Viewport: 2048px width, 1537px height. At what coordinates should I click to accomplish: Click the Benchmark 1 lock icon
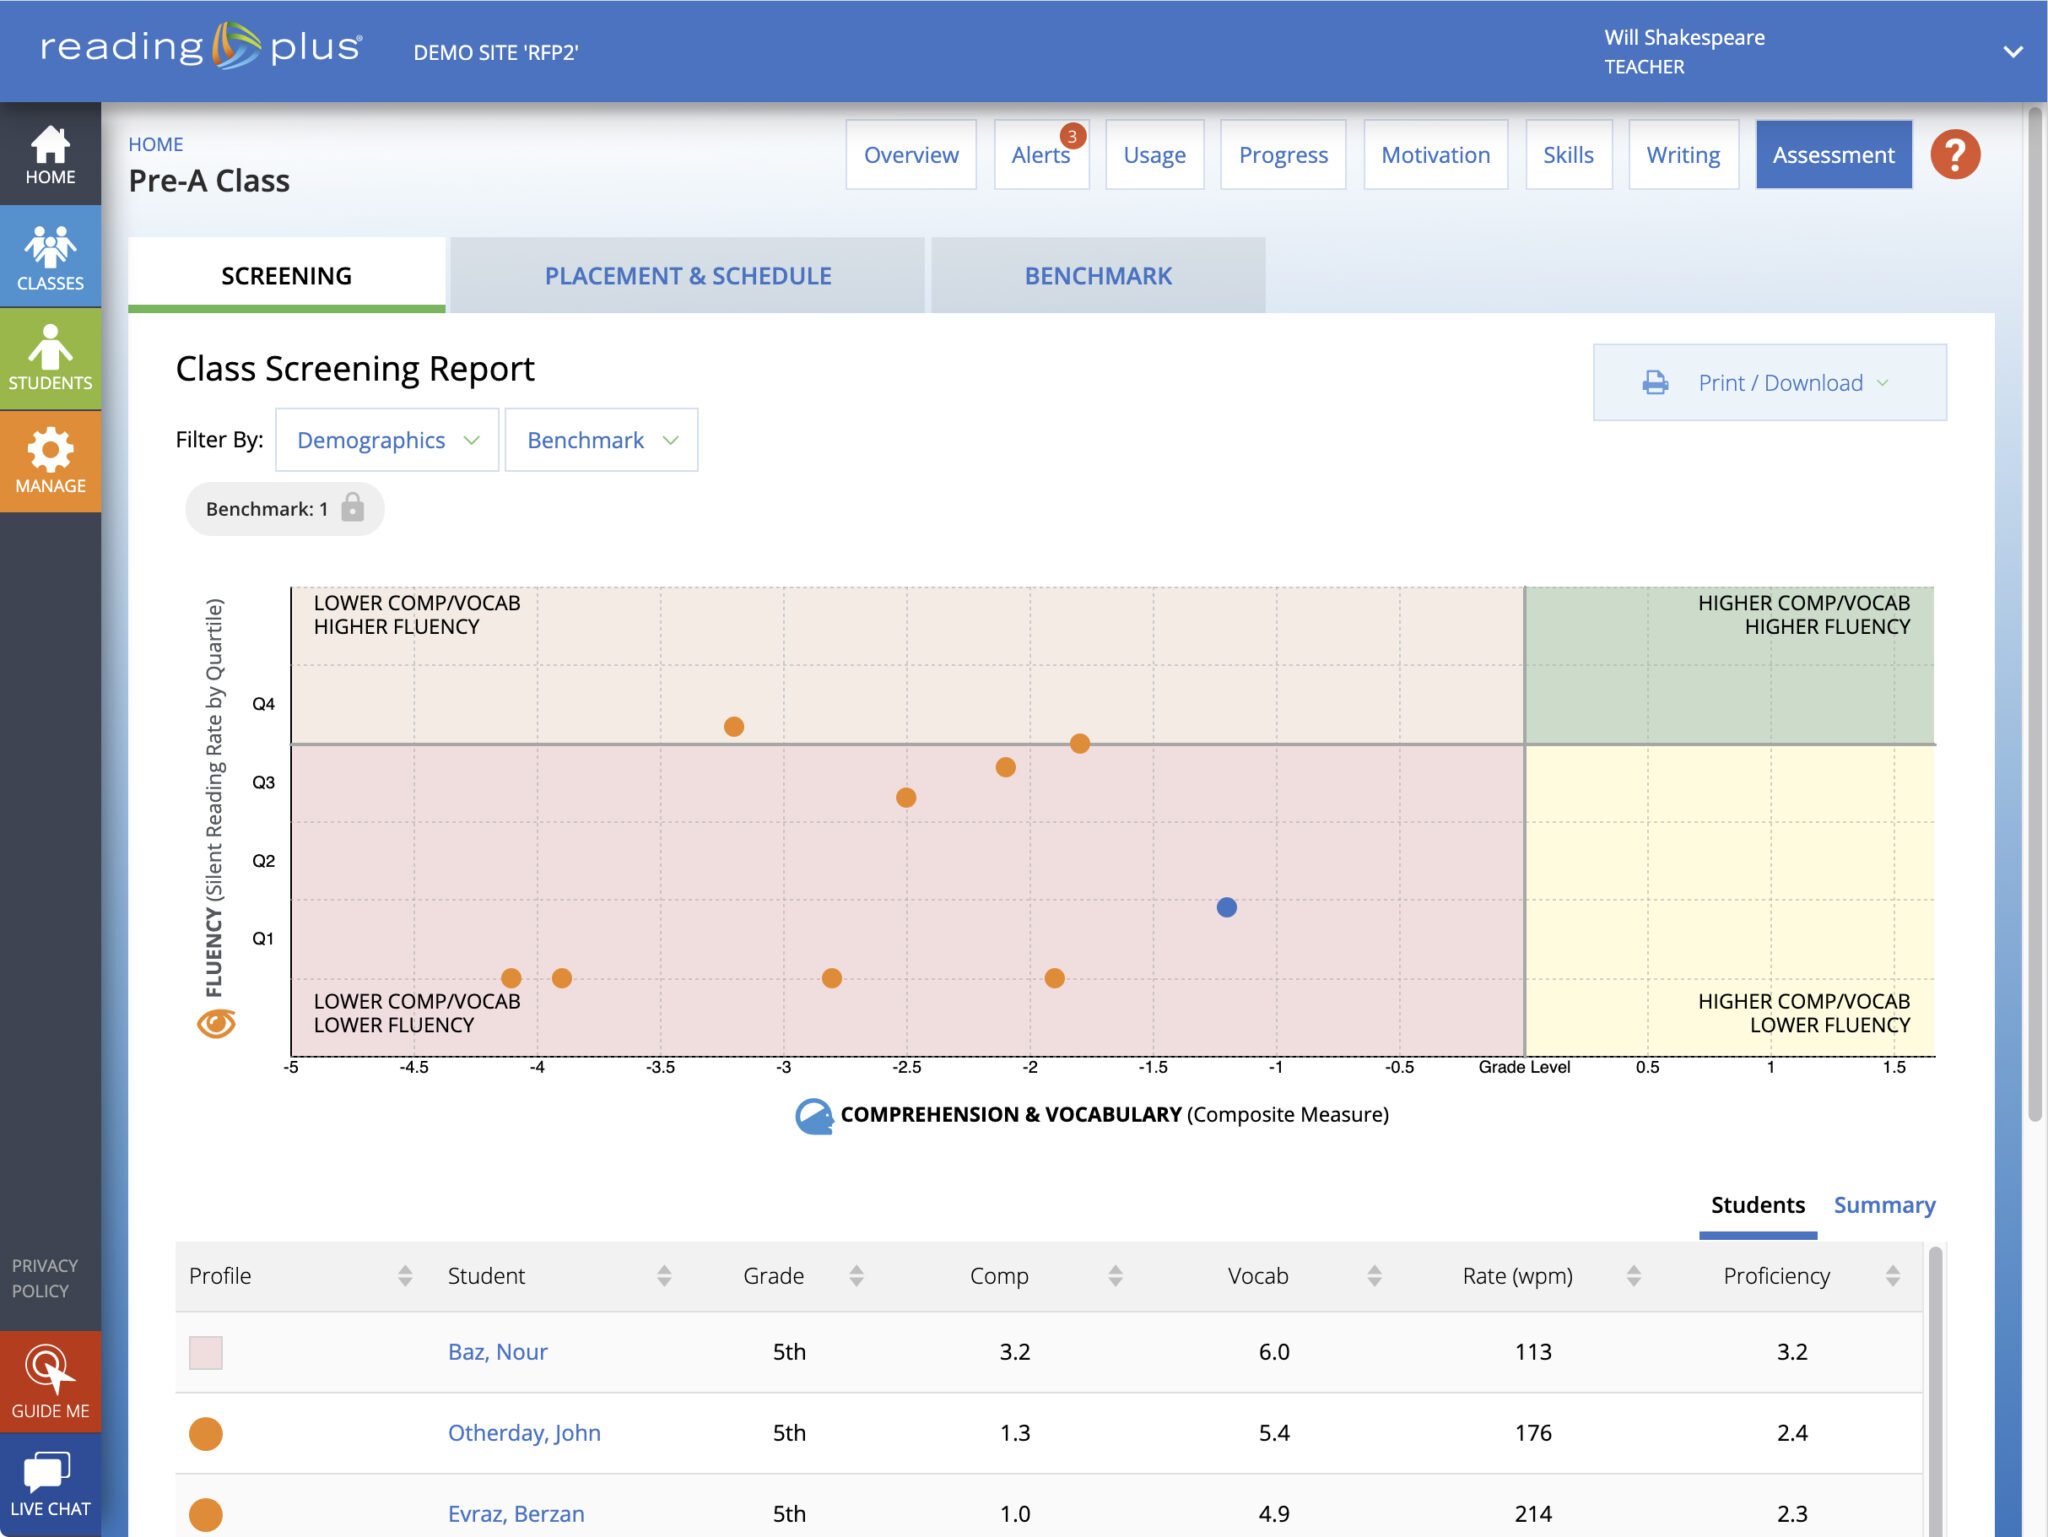(x=352, y=508)
